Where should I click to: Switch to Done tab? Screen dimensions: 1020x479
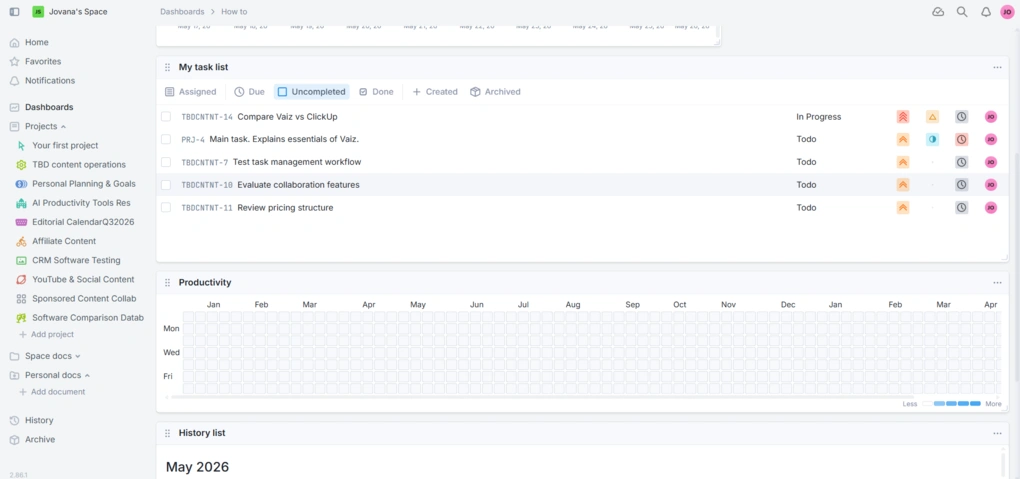point(377,92)
